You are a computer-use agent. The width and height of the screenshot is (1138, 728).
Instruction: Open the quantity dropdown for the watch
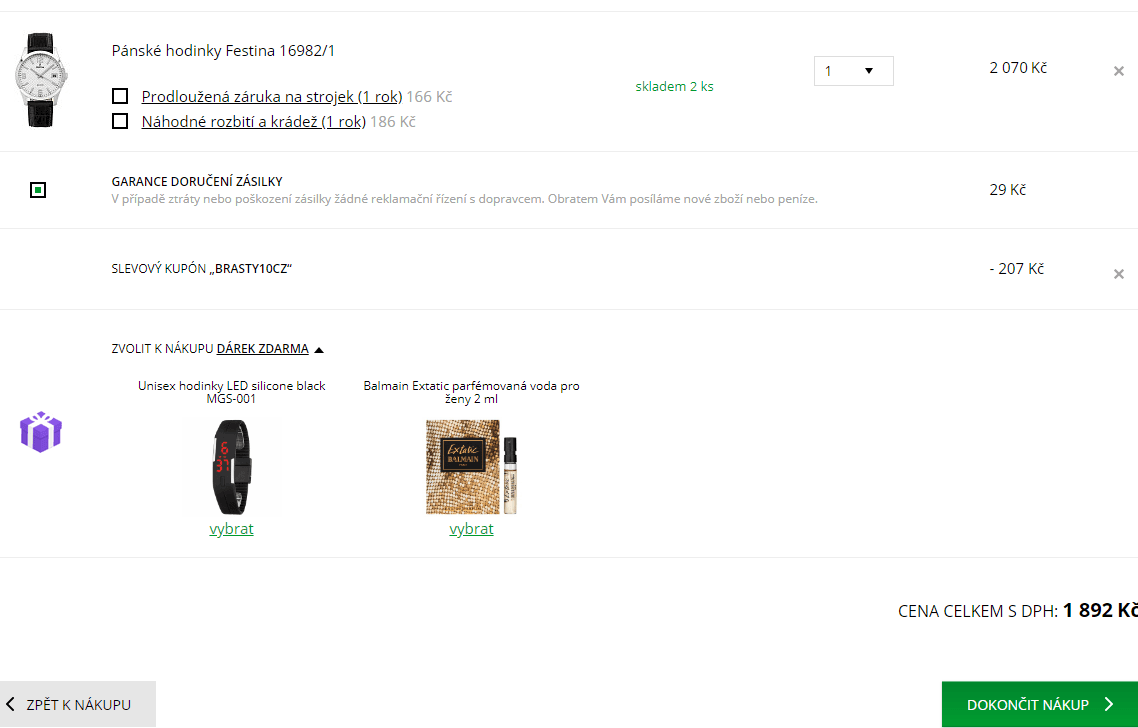pos(853,71)
